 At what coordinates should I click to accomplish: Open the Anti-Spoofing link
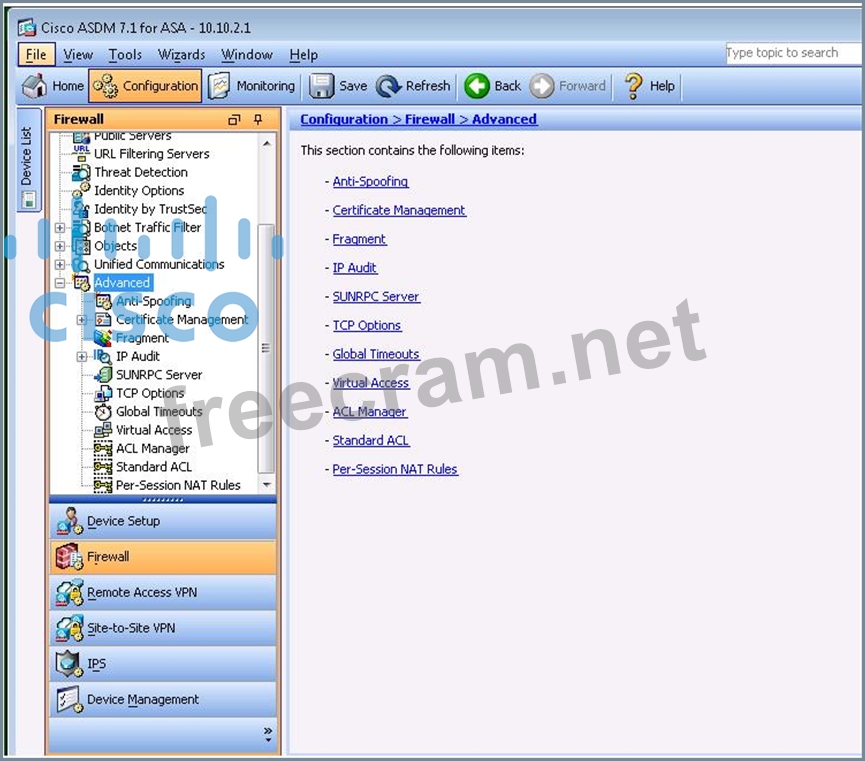tap(370, 182)
